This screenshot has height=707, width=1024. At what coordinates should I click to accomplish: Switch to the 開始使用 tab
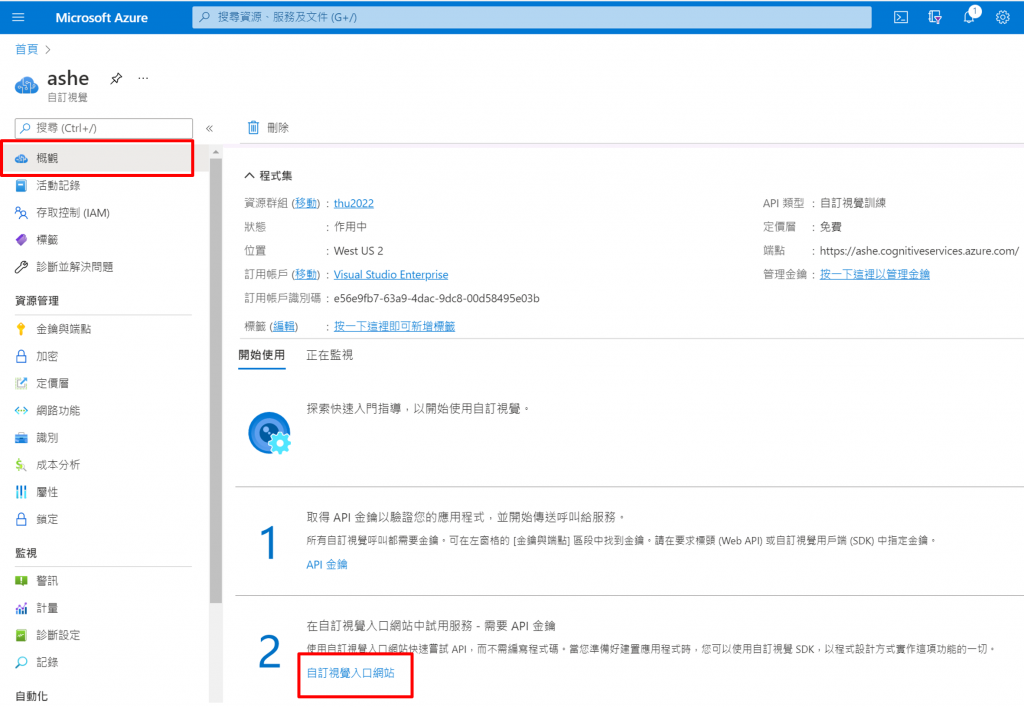point(262,355)
